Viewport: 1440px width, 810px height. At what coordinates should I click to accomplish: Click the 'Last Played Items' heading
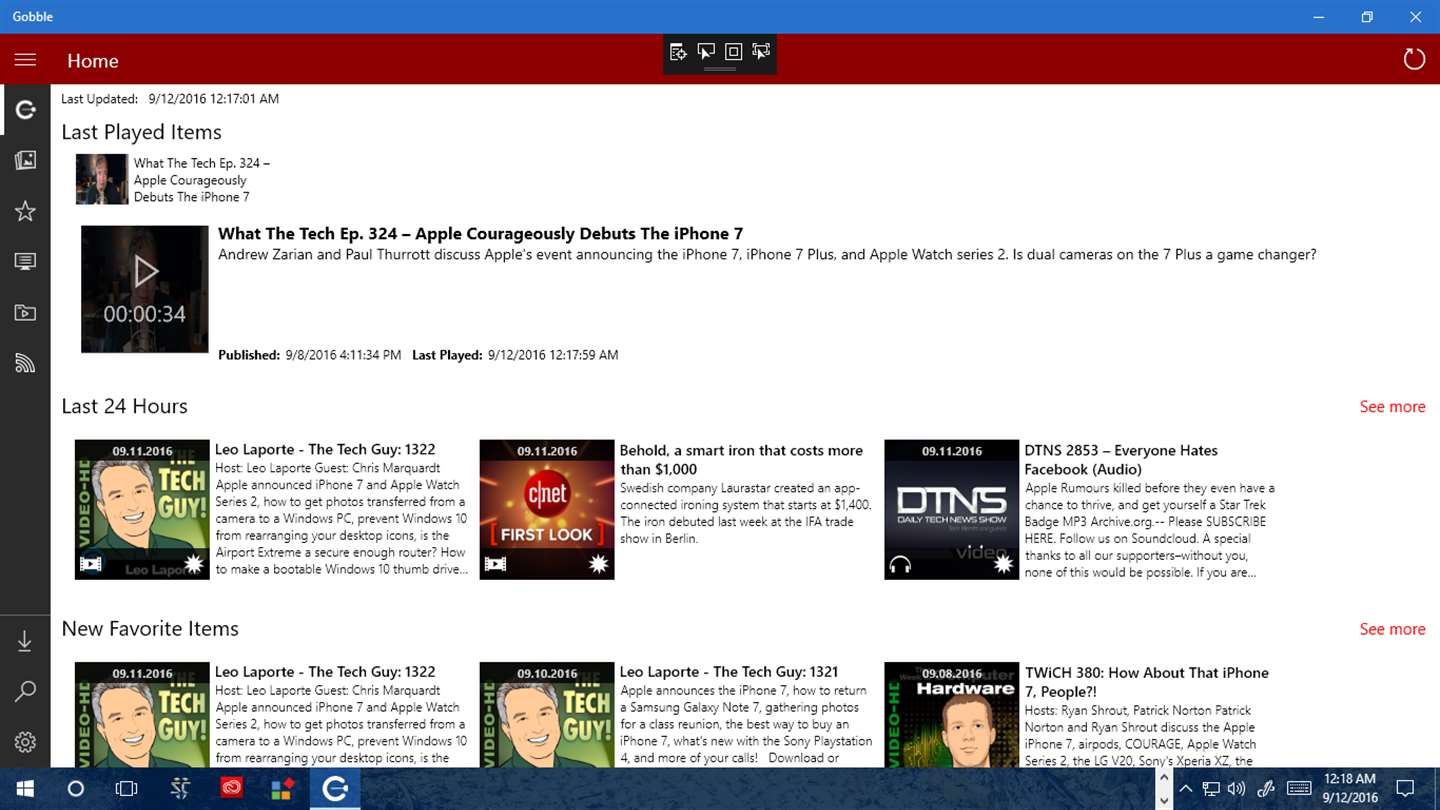(141, 132)
